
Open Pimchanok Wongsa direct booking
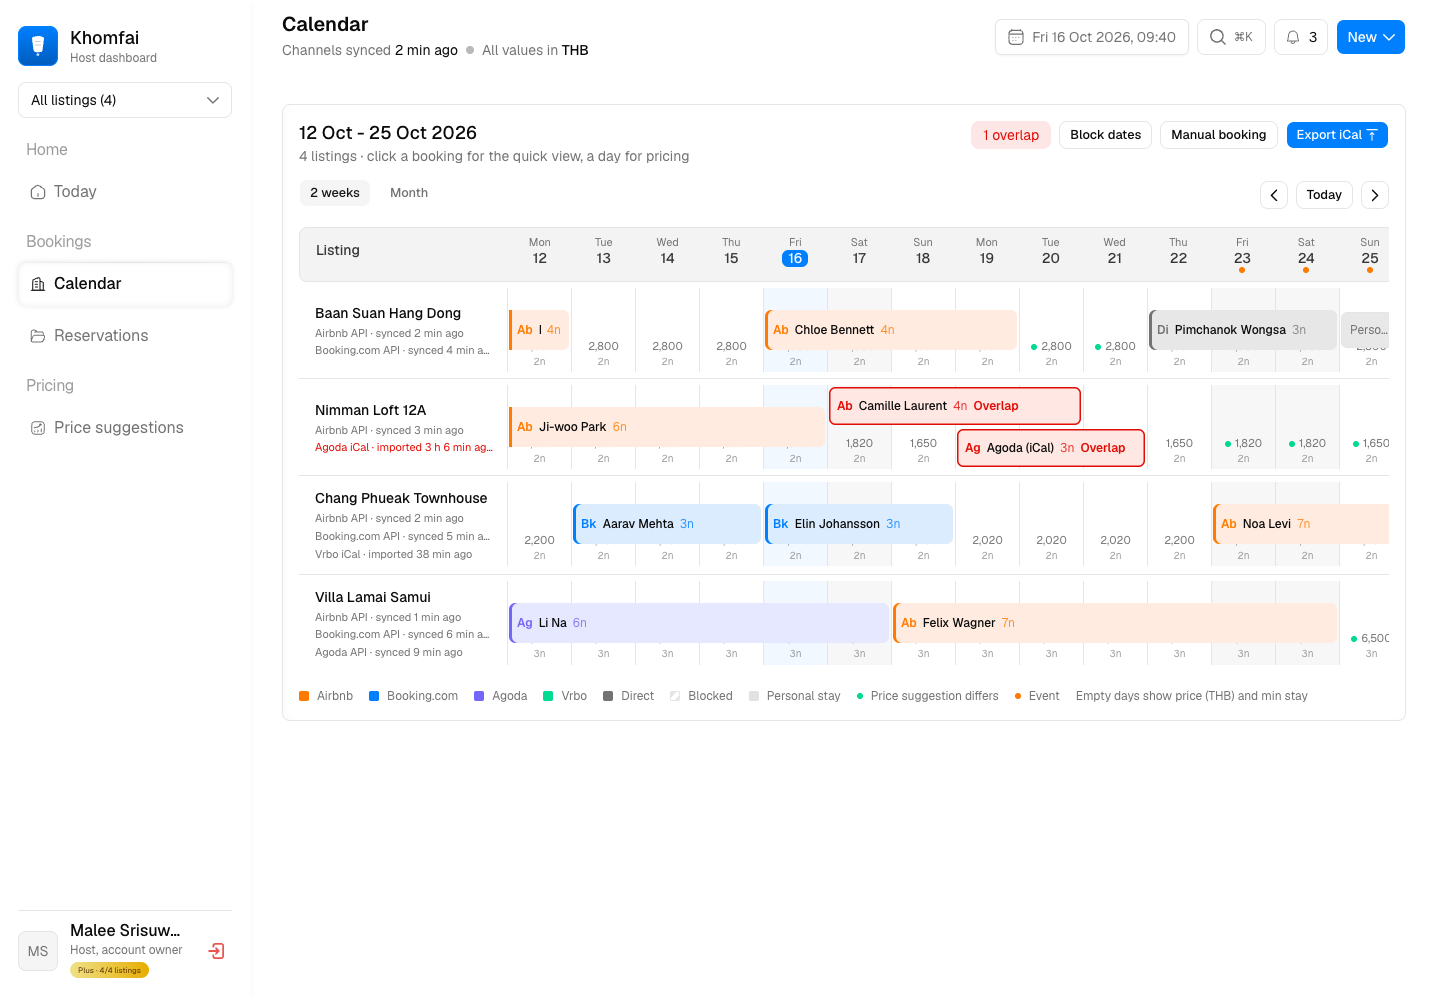tap(1243, 330)
